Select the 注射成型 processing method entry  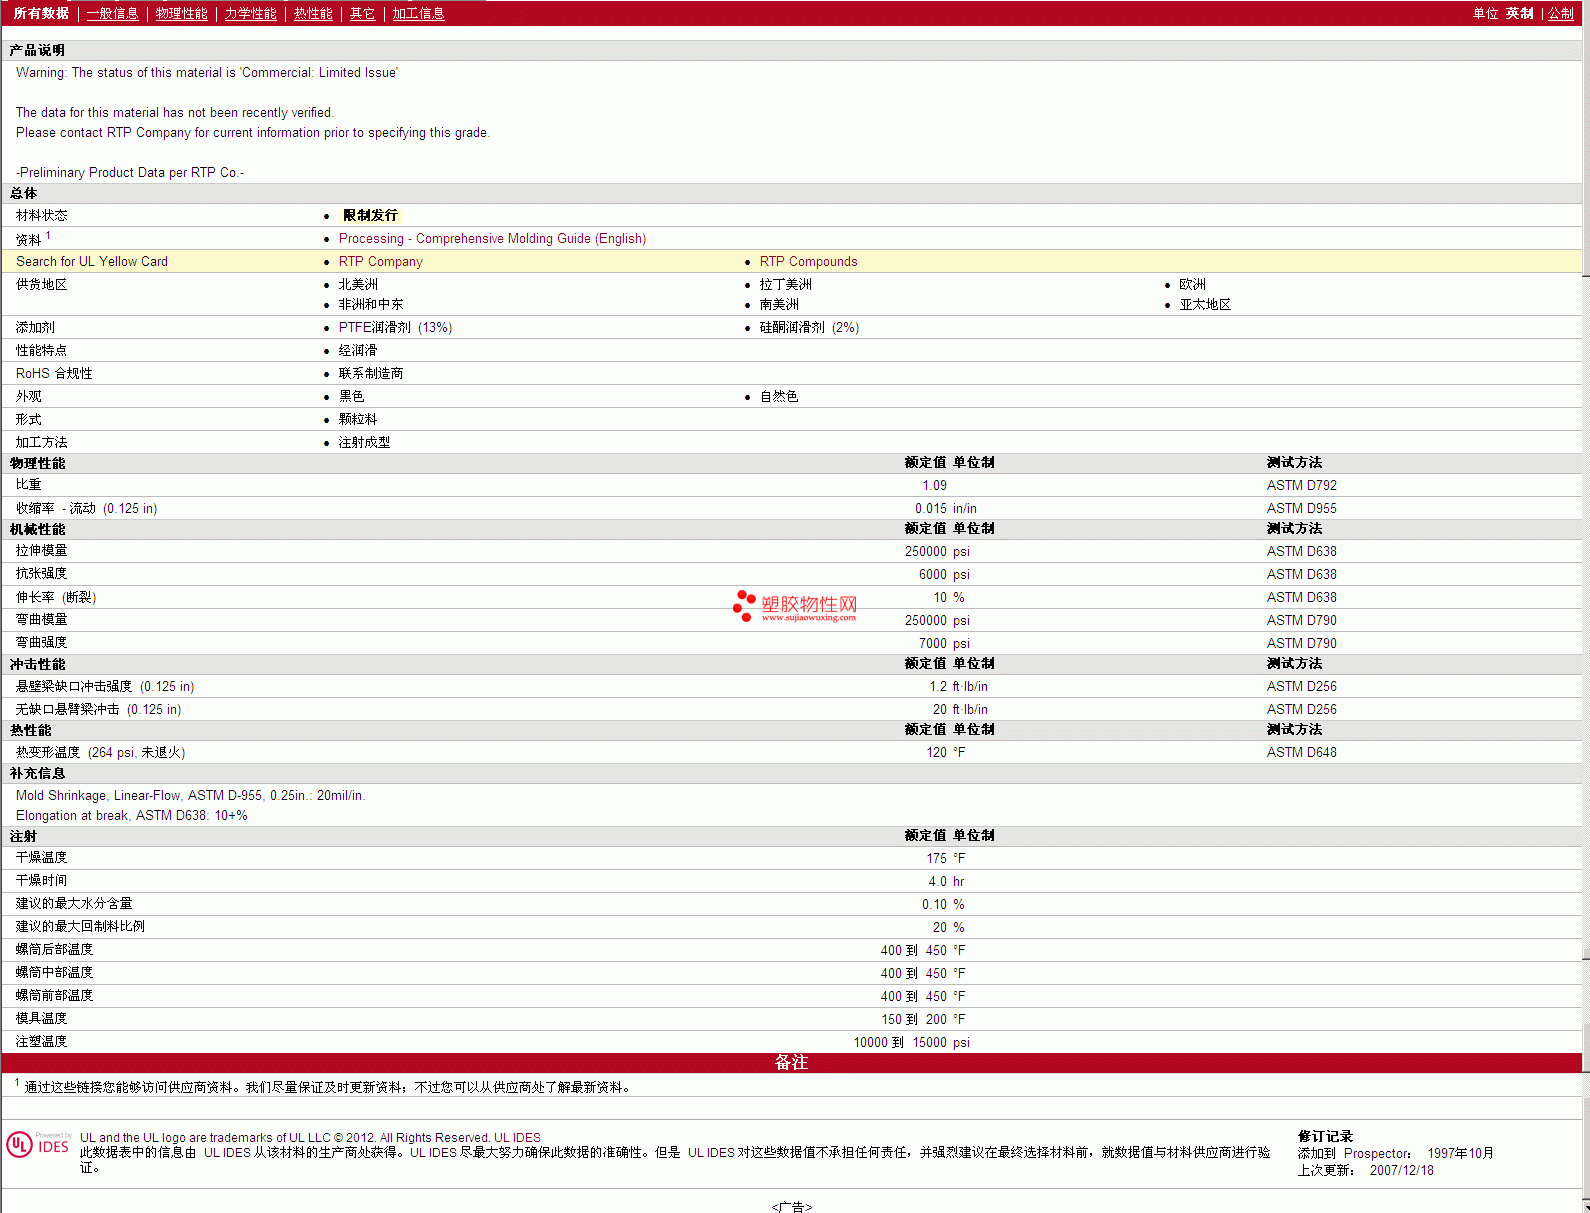[364, 442]
